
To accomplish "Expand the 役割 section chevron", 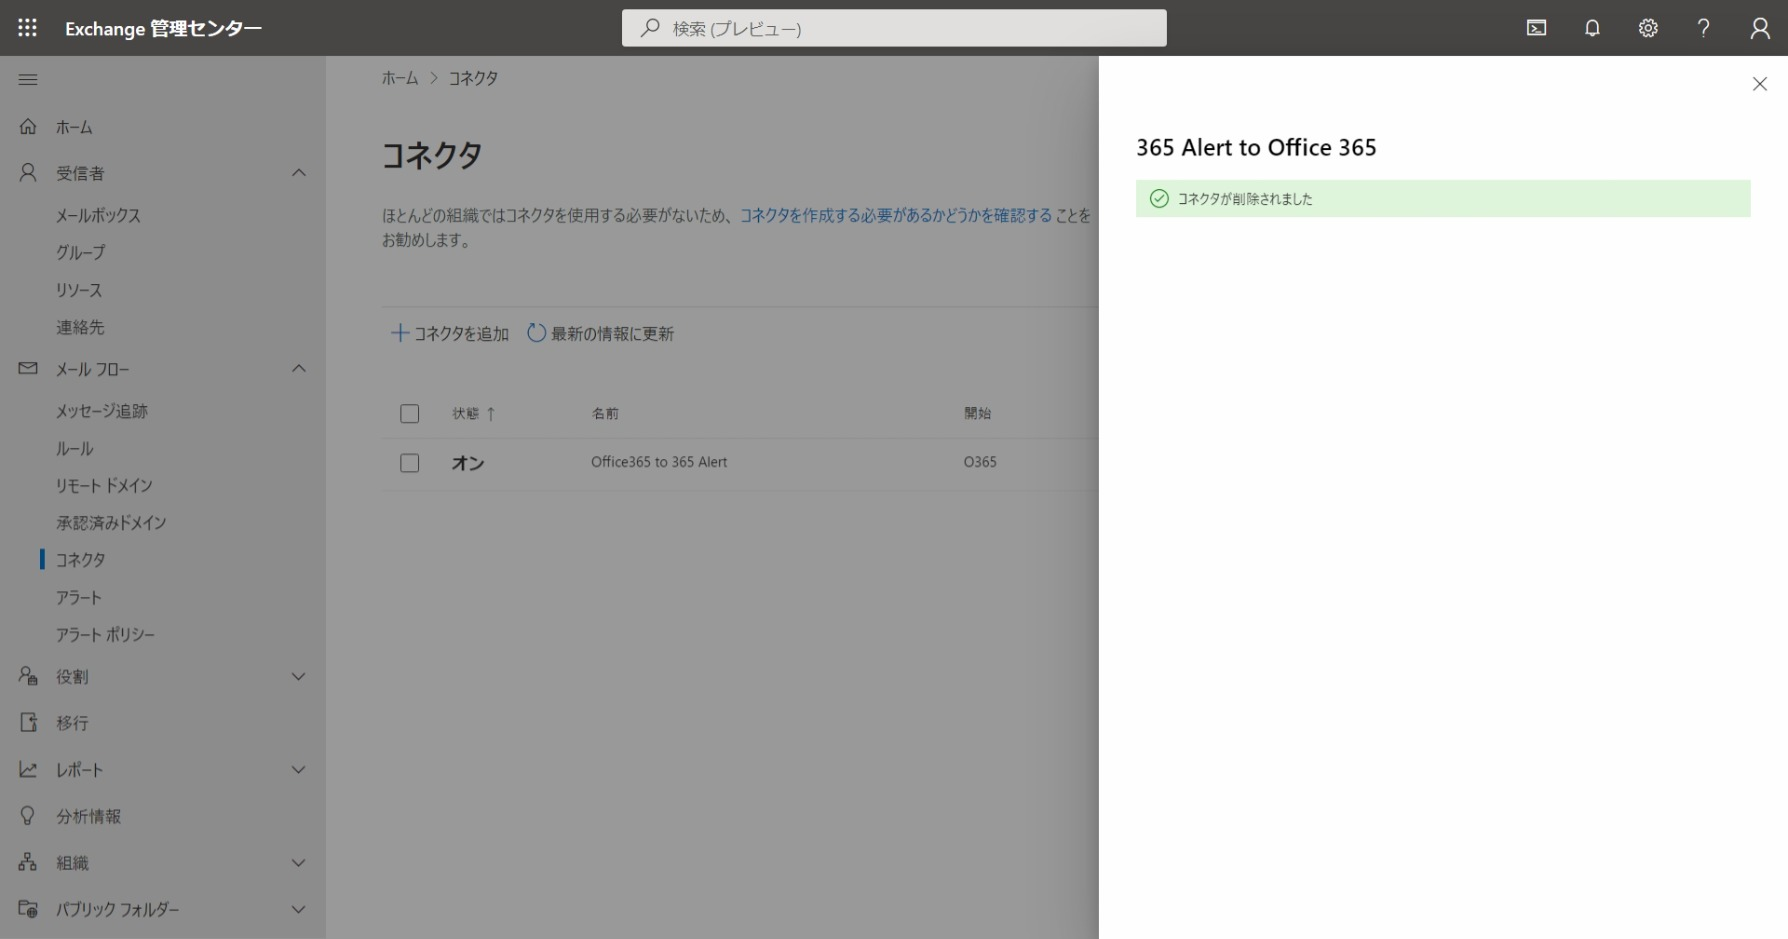I will 298,677.
